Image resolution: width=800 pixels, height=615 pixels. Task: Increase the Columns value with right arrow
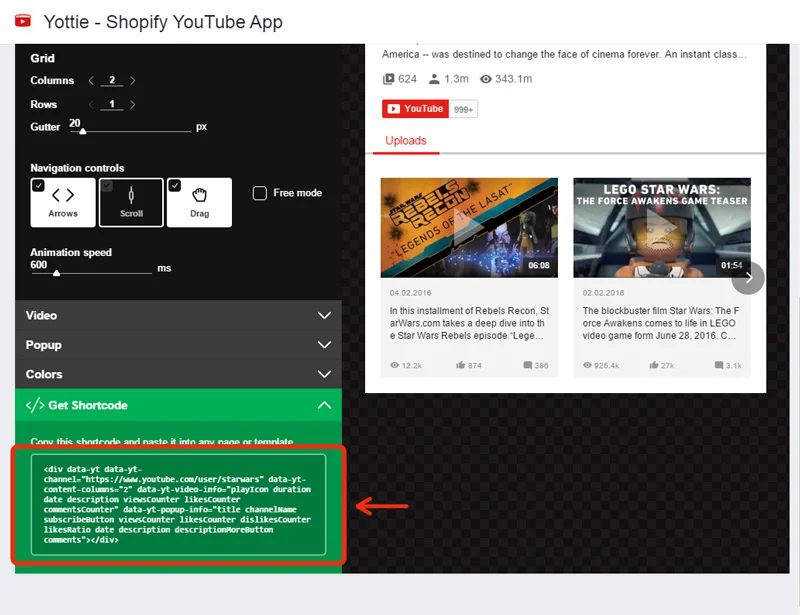(x=133, y=80)
